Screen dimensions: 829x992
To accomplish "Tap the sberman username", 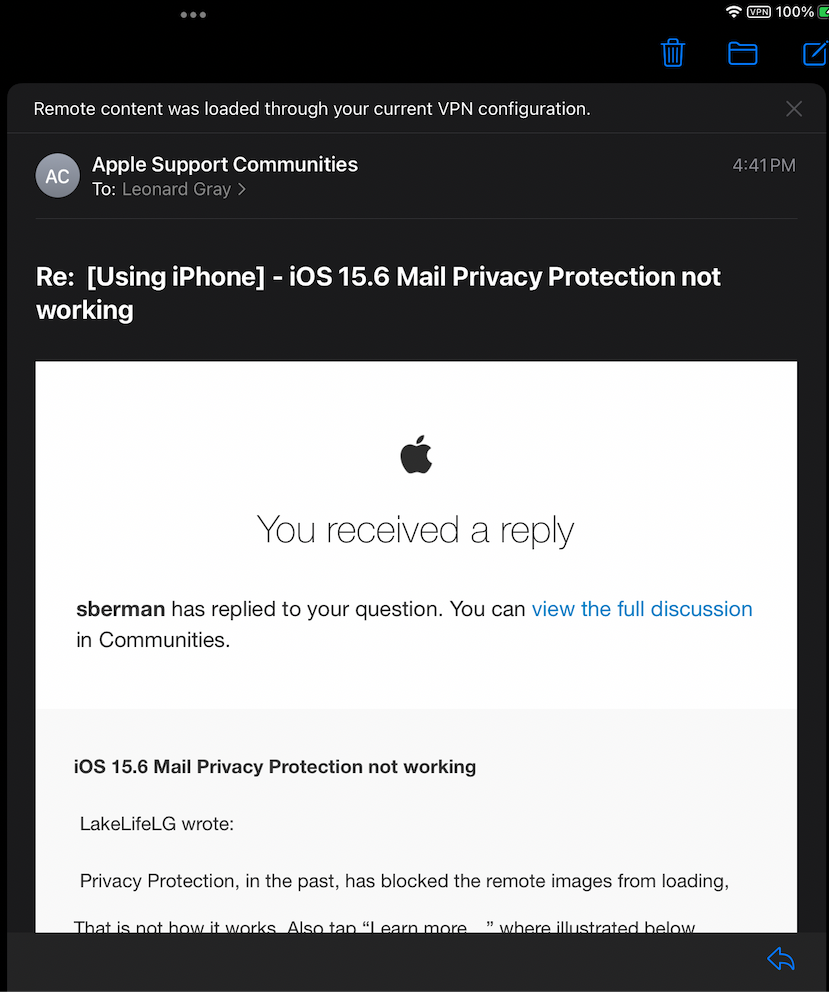I will coord(120,609).
